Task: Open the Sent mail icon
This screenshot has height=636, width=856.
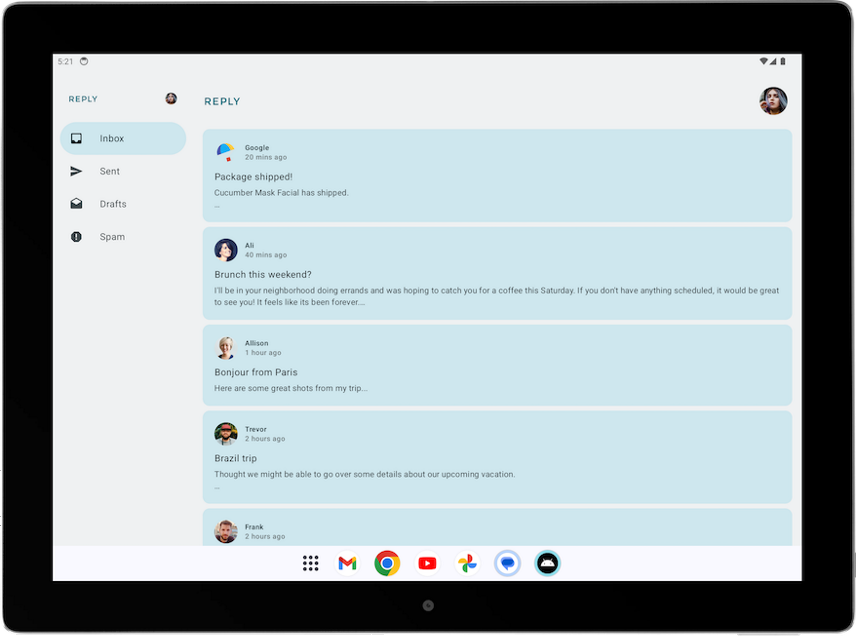Action: [76, 171]
